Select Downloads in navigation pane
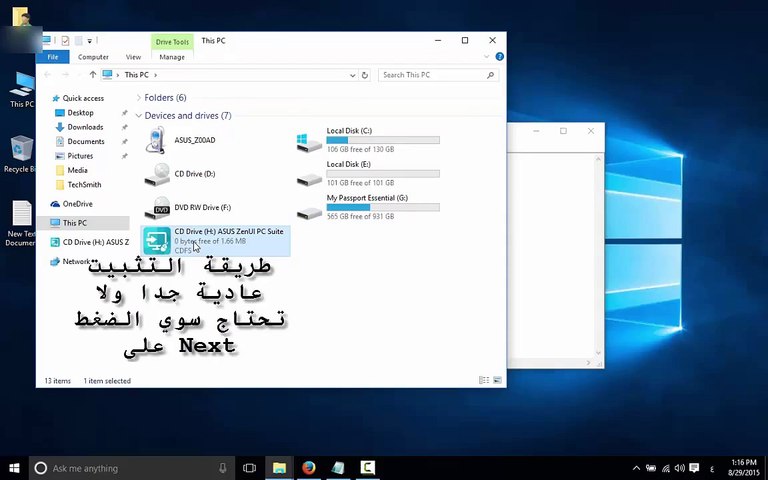768x480 pixels. pos(85,127)
